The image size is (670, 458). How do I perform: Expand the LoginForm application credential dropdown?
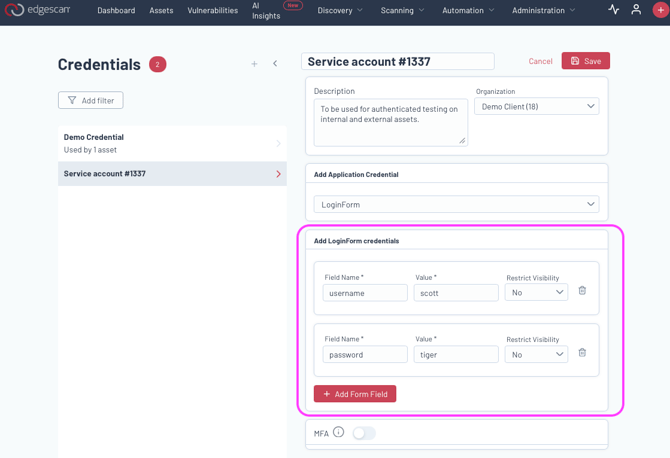(x=456, y=204)
